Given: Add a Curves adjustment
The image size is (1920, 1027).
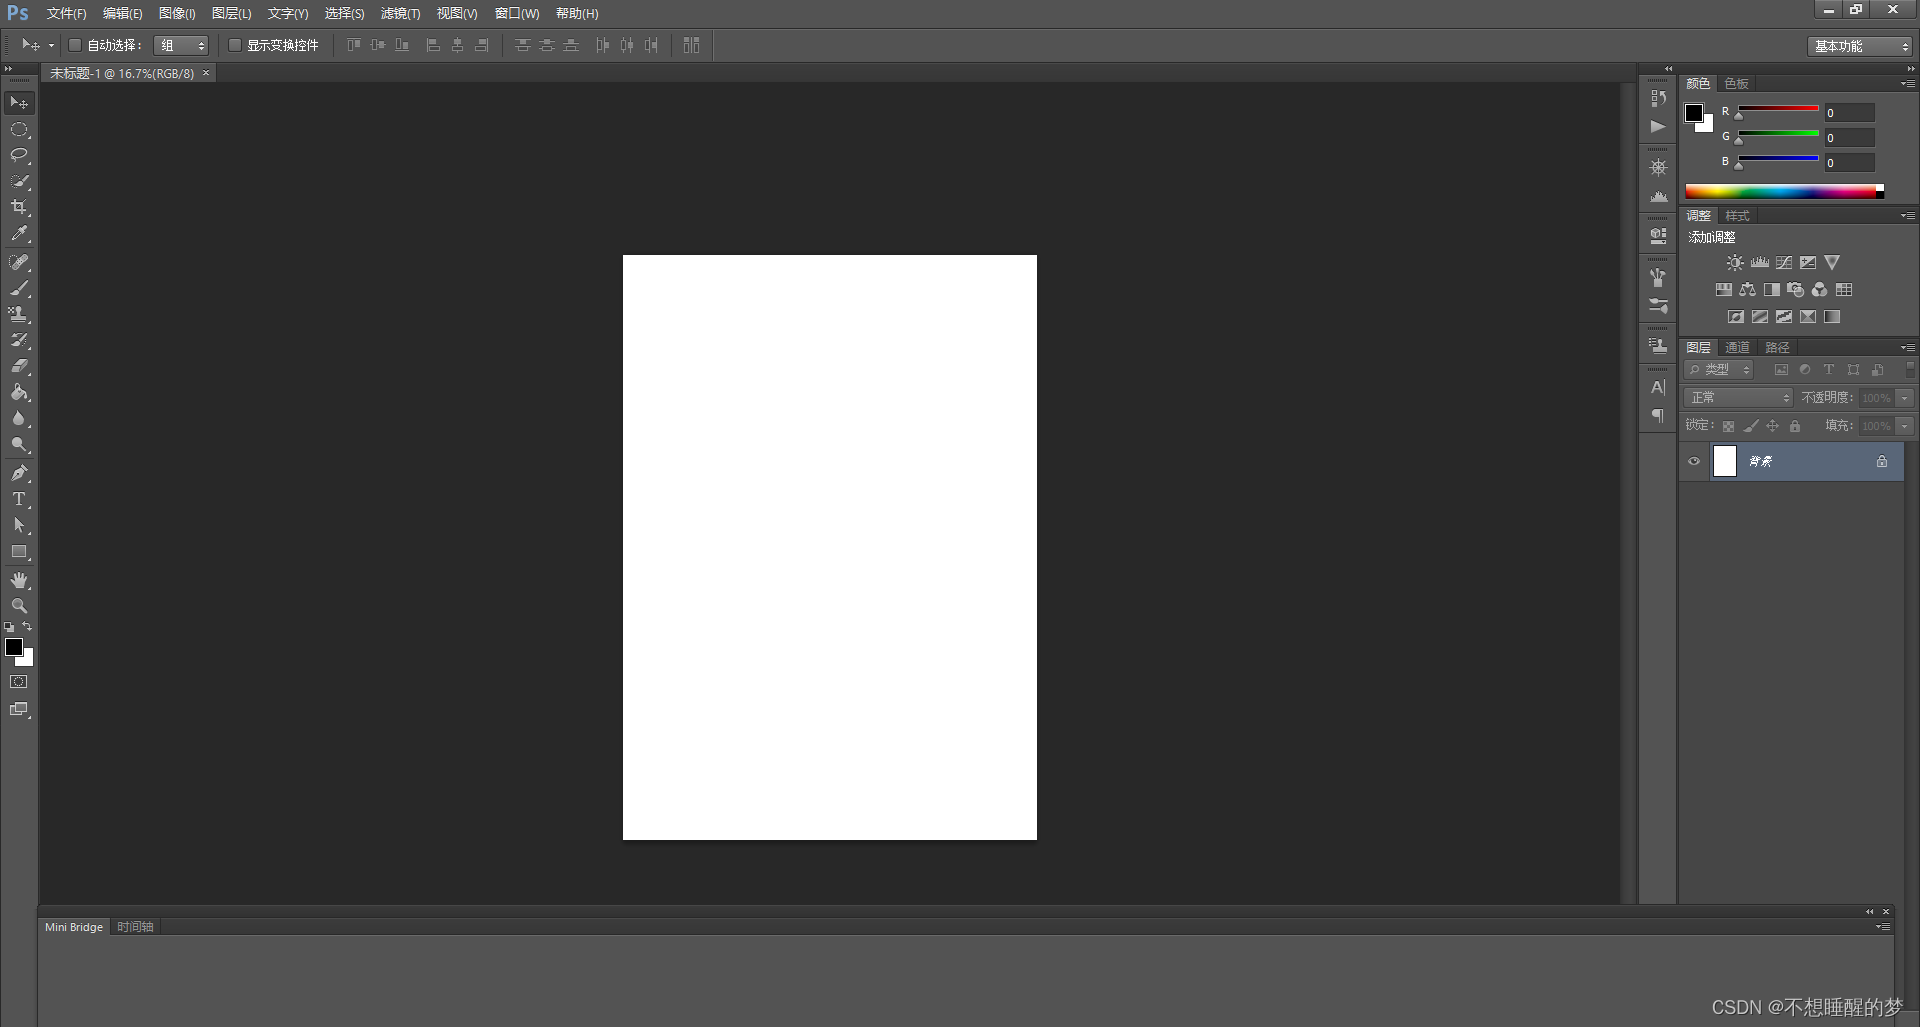Looking at the screenshot, I should 1784,262.
